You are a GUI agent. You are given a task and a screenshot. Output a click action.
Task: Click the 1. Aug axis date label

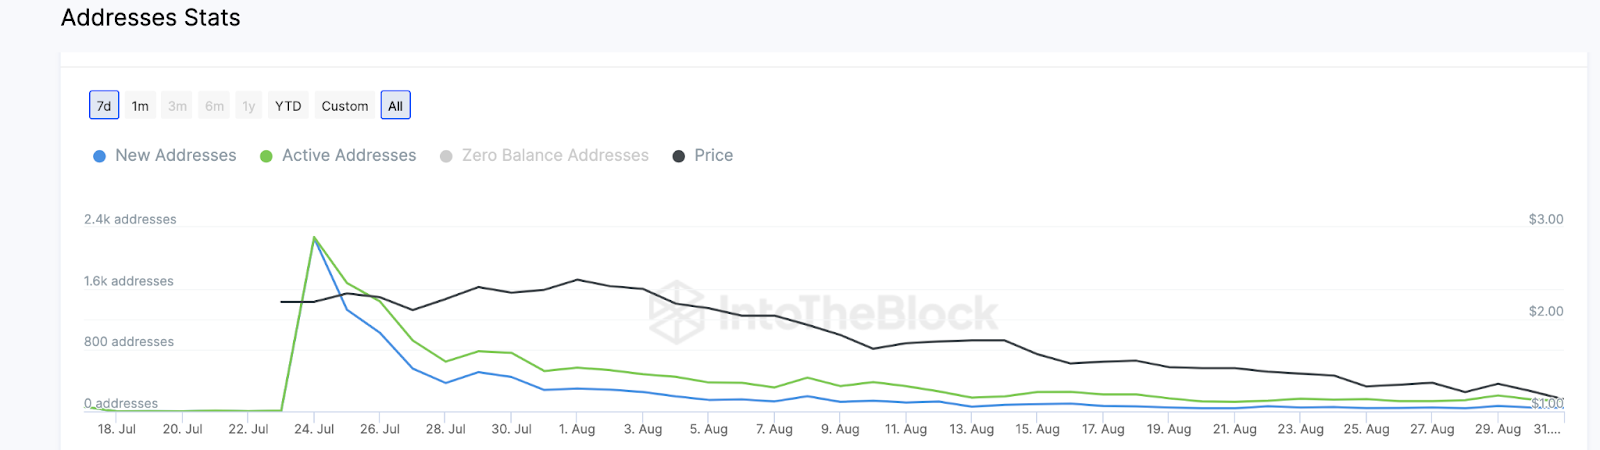(577, 429)
